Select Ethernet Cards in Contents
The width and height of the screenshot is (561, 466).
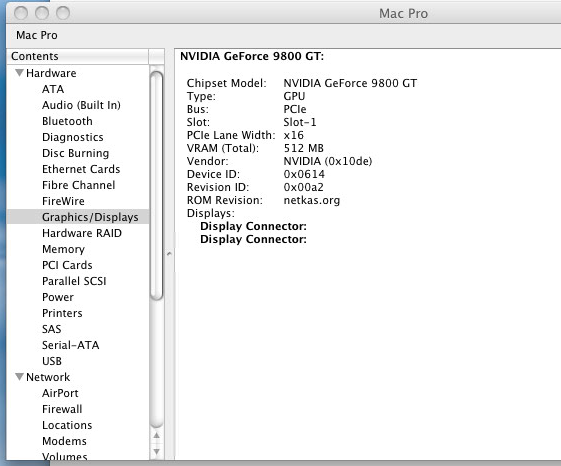coord(81,169)
